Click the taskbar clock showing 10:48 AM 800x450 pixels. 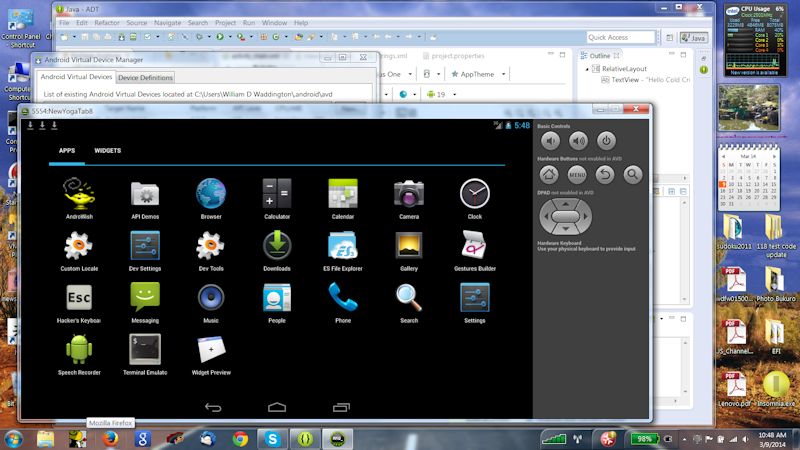point(772,439)
